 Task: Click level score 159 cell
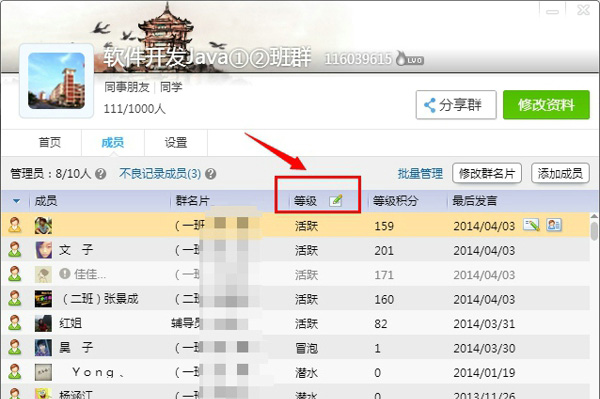tap(384, 226)
